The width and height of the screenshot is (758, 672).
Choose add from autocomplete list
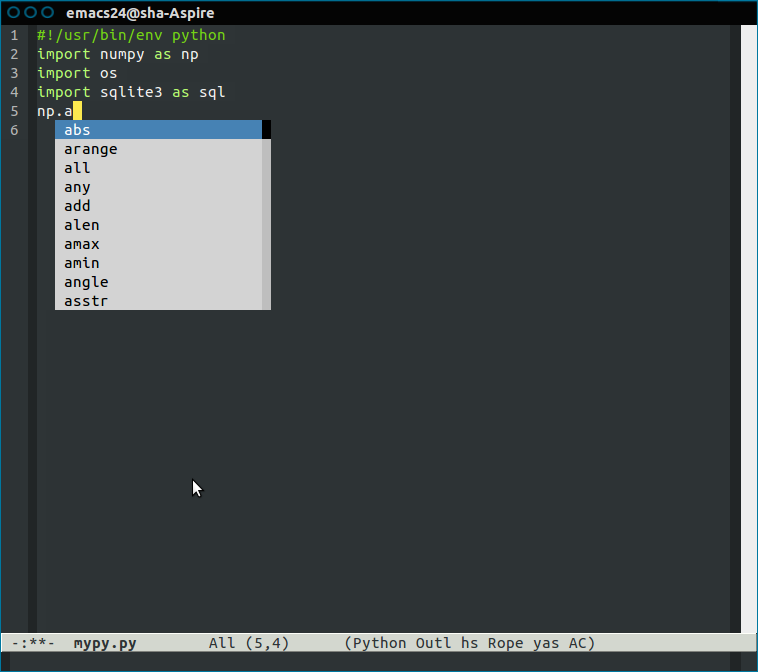click(158, 206)
